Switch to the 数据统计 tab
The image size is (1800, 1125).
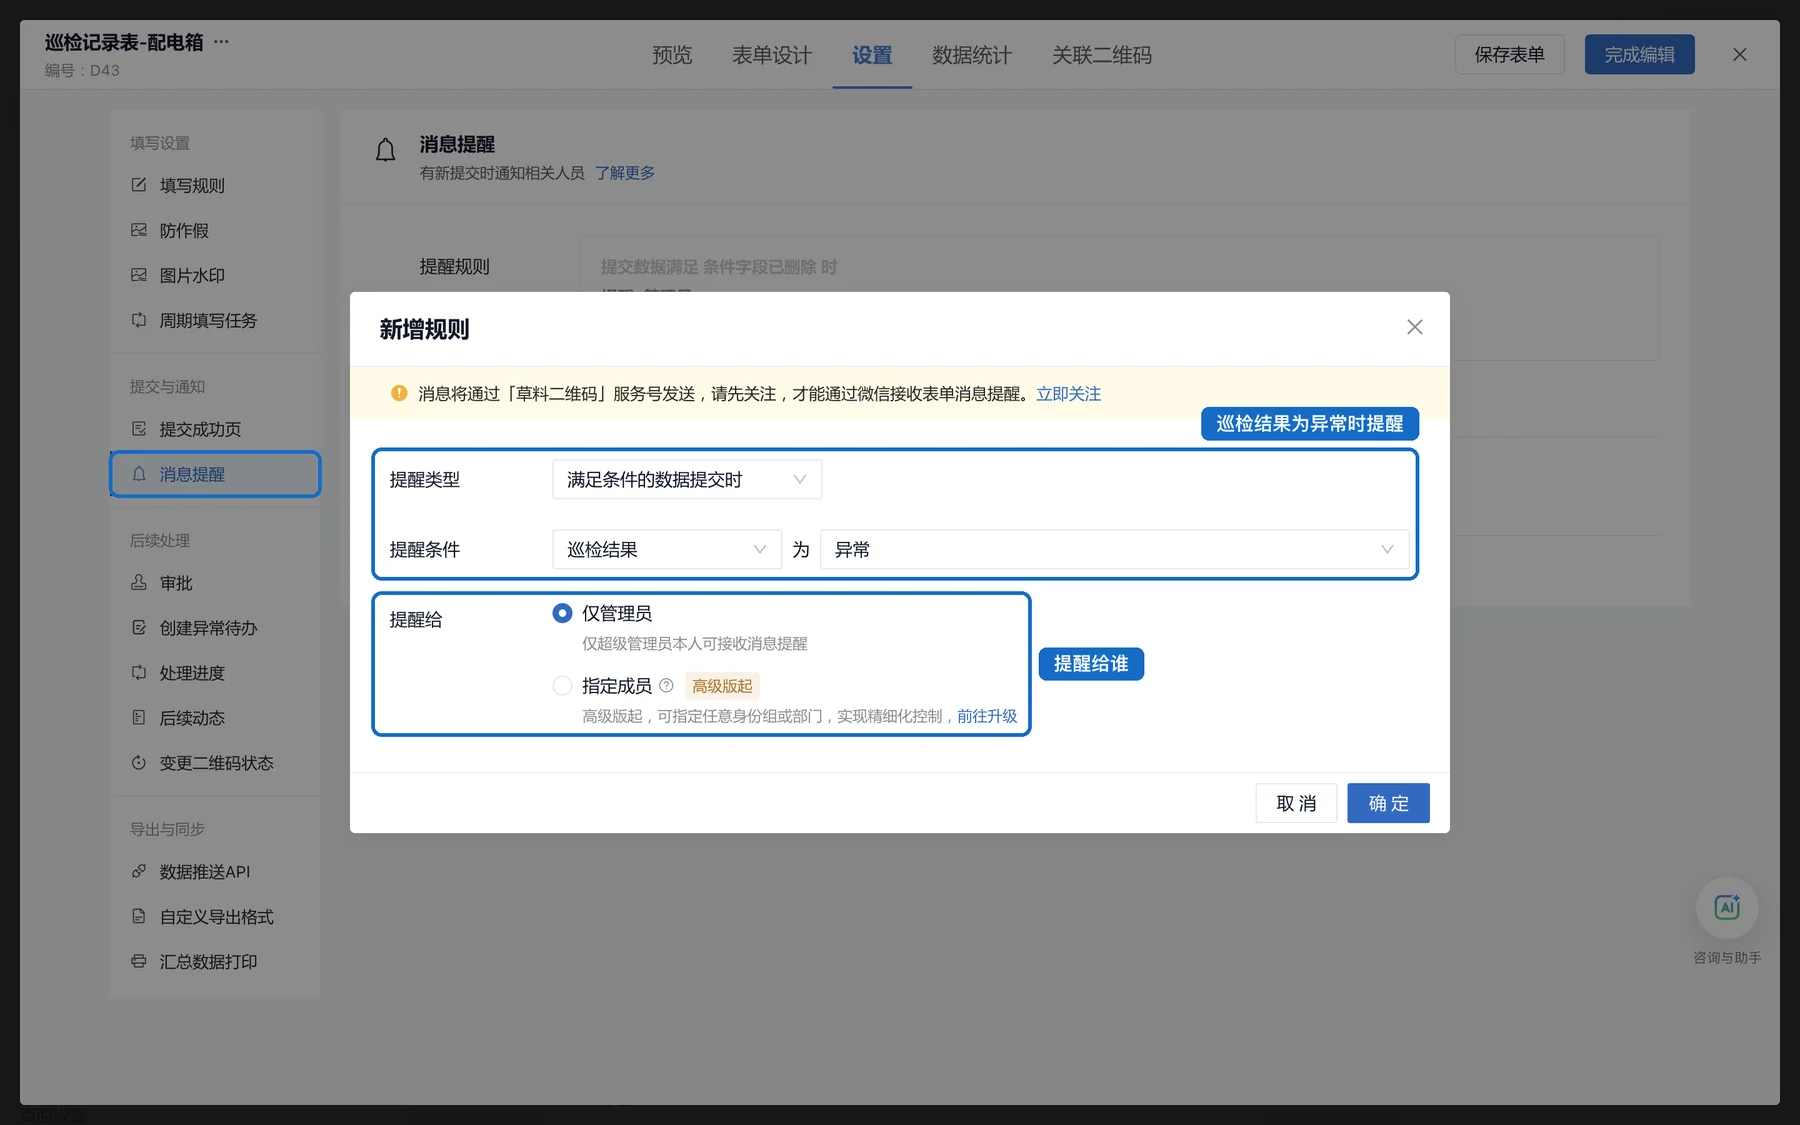(972, 55)
